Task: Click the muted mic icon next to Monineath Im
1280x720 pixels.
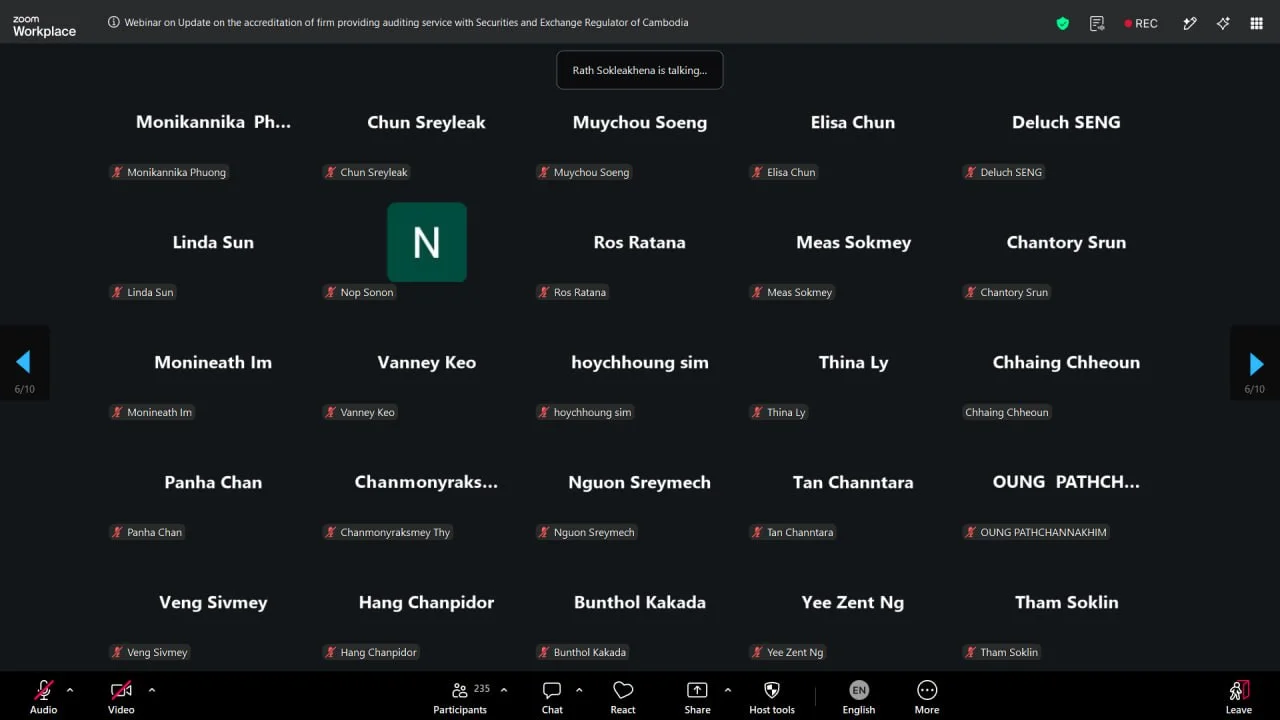Action: pyautogui.click(x=117, y=412)
